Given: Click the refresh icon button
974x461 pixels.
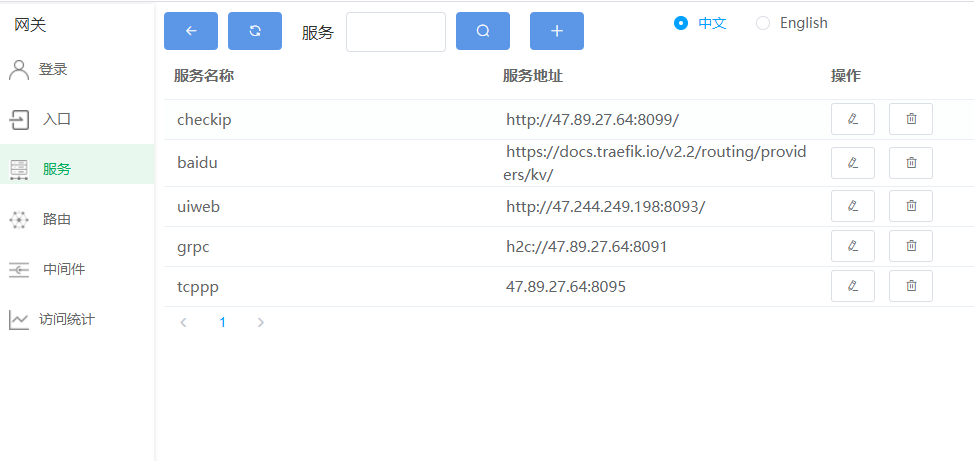Looking at the screenshot, I should [255, 31].
